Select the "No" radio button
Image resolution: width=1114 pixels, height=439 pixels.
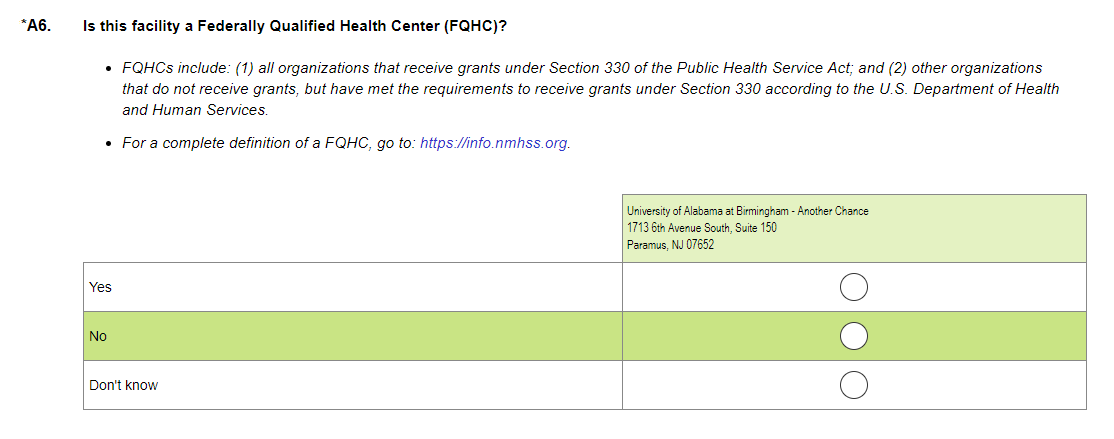coord(853,336)
